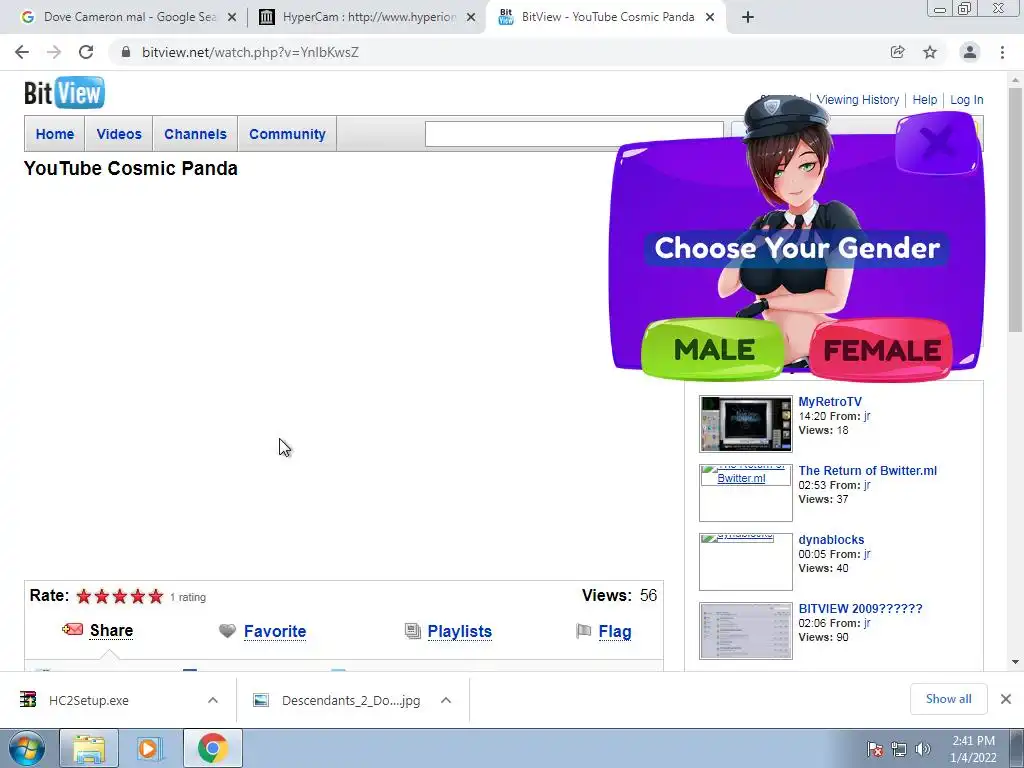Viewport: 1024px width, 768px height.
Task: Click the BitView search input field
Action: (574, 135)
